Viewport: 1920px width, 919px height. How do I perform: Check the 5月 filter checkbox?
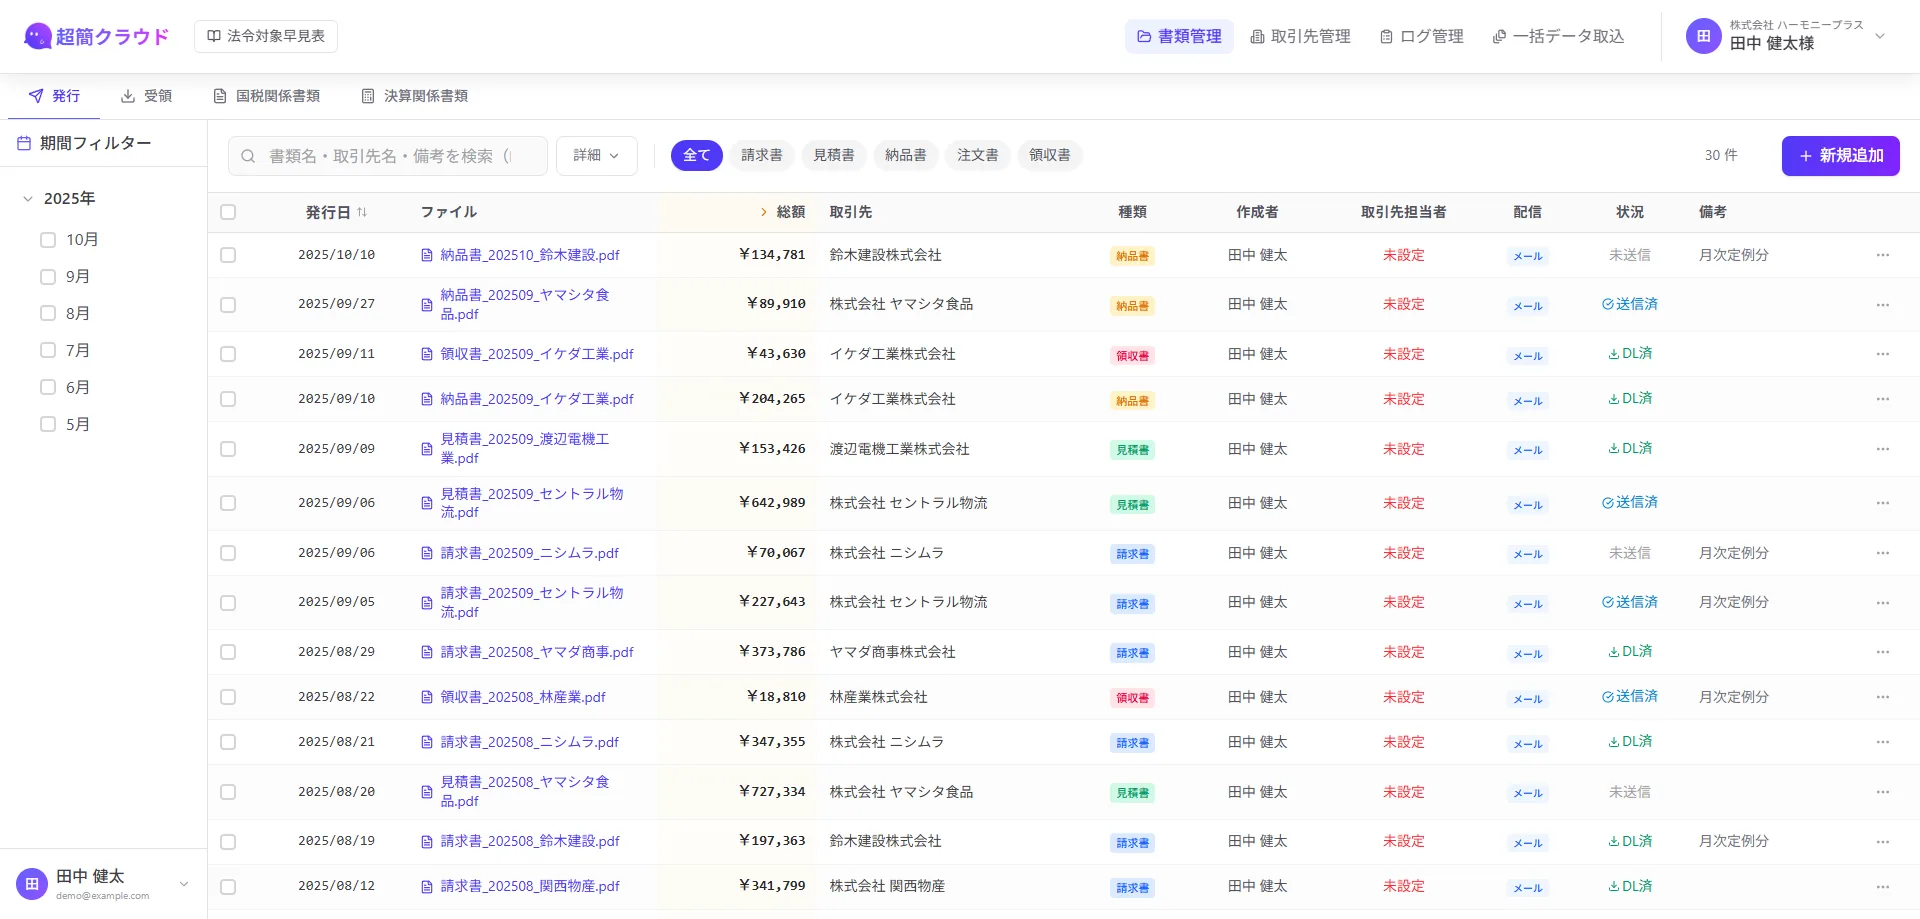[47, 425]
